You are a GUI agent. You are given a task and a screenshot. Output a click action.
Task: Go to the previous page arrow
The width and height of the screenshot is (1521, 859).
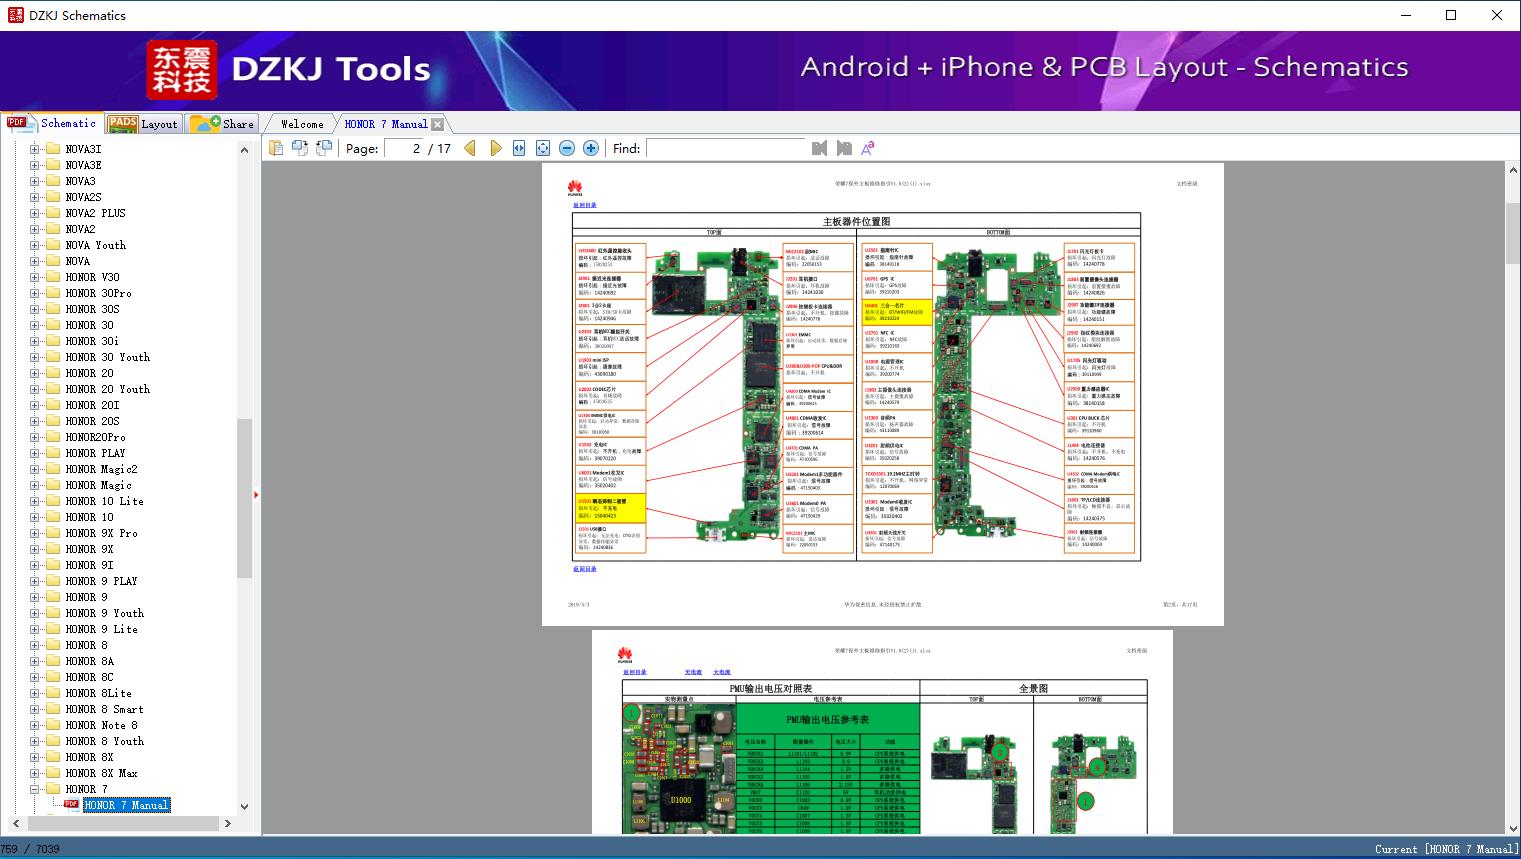[470, 148]
